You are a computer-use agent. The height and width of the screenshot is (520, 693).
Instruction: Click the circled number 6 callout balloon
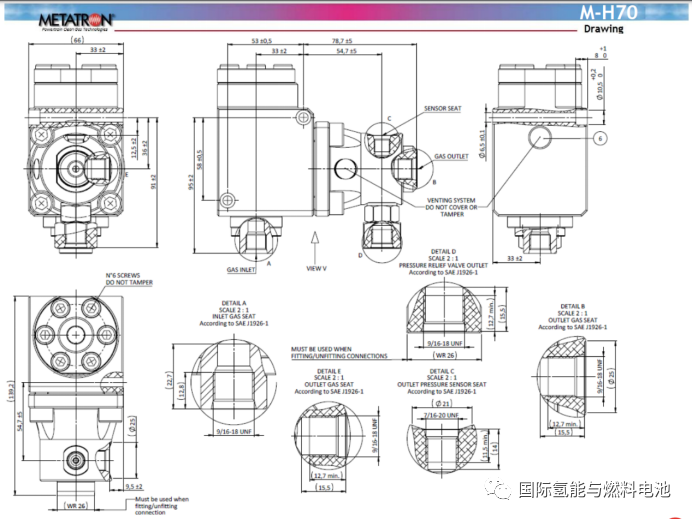[x=601, y=139]
